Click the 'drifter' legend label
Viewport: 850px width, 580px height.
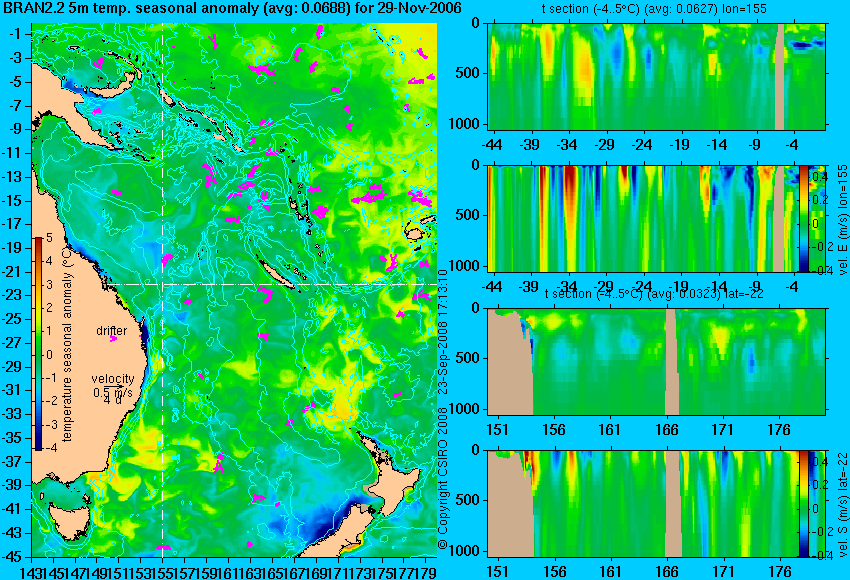click(112, 331)
